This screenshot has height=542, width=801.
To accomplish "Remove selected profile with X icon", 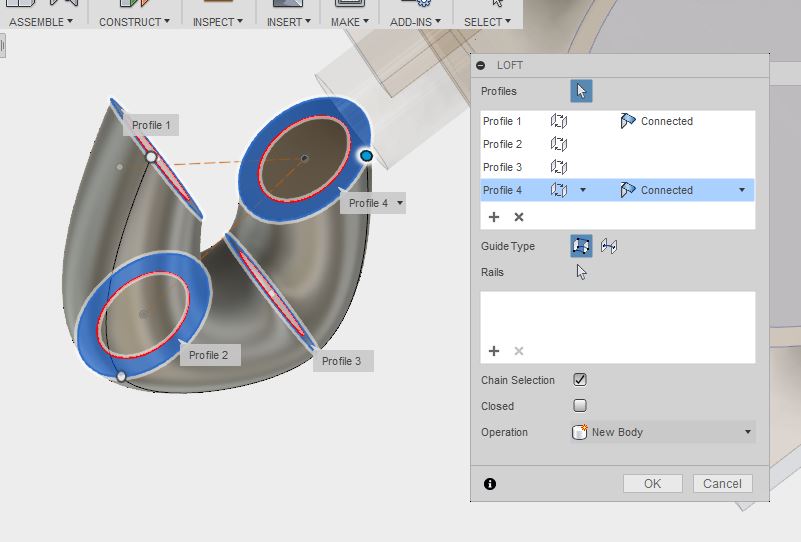I will click(519, 217).
